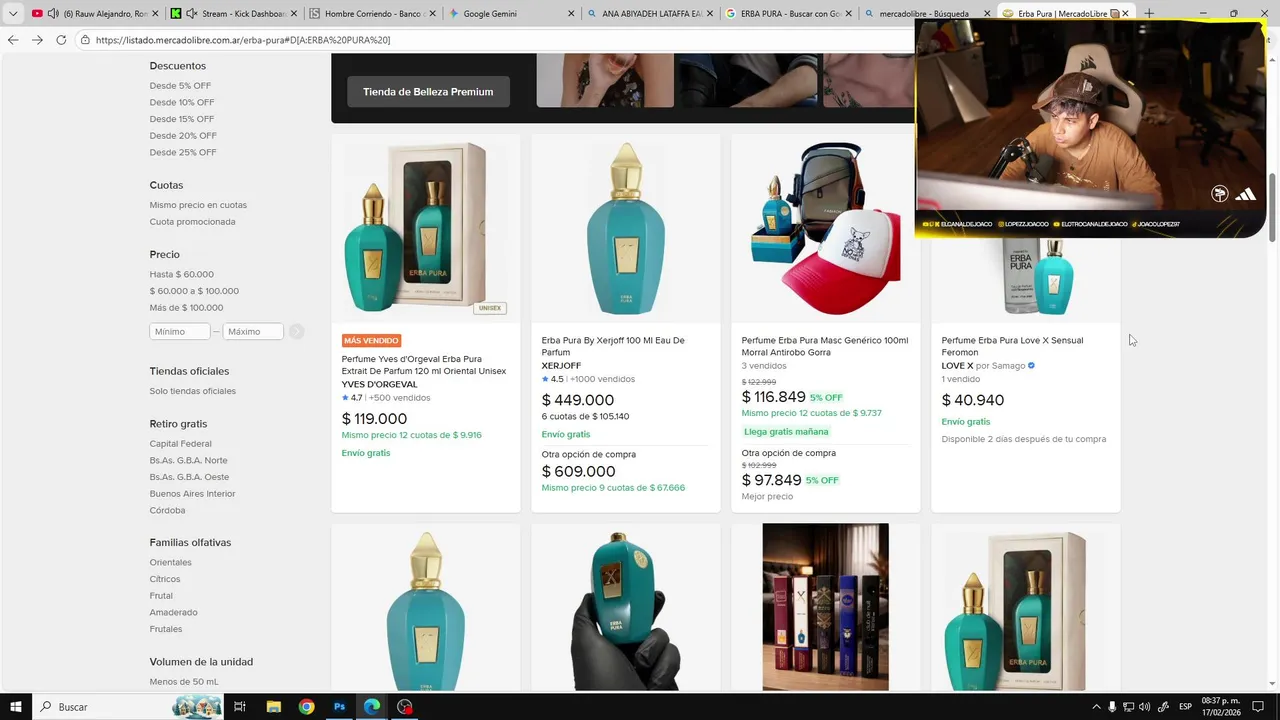Click the taskbar Buscar search box

point(130,707)
